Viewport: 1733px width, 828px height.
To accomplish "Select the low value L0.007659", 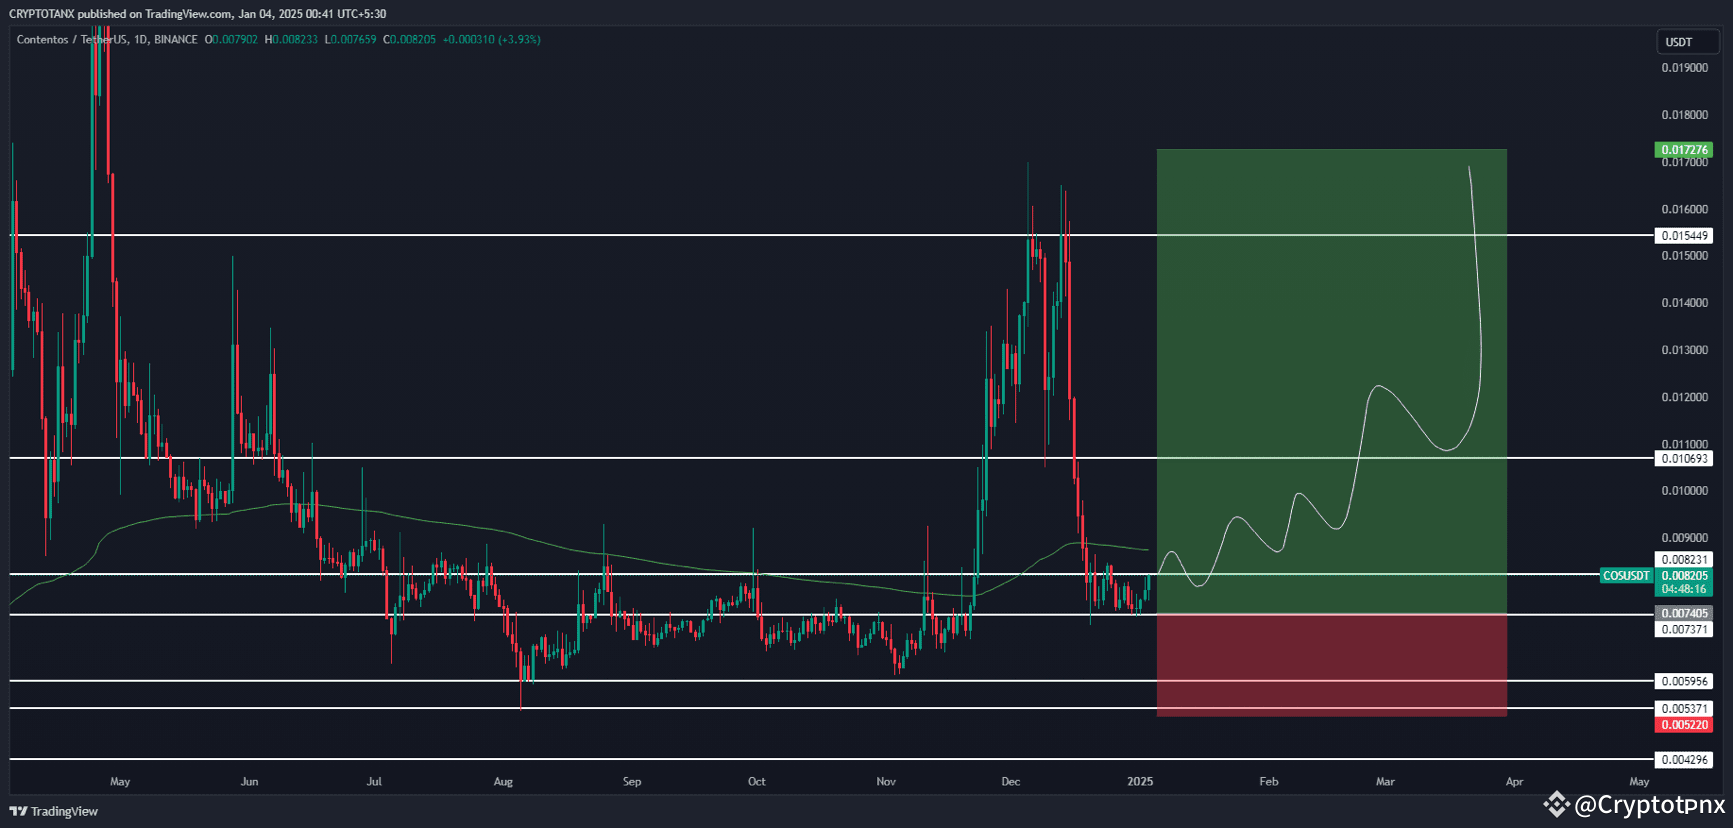I will point(350,40).
